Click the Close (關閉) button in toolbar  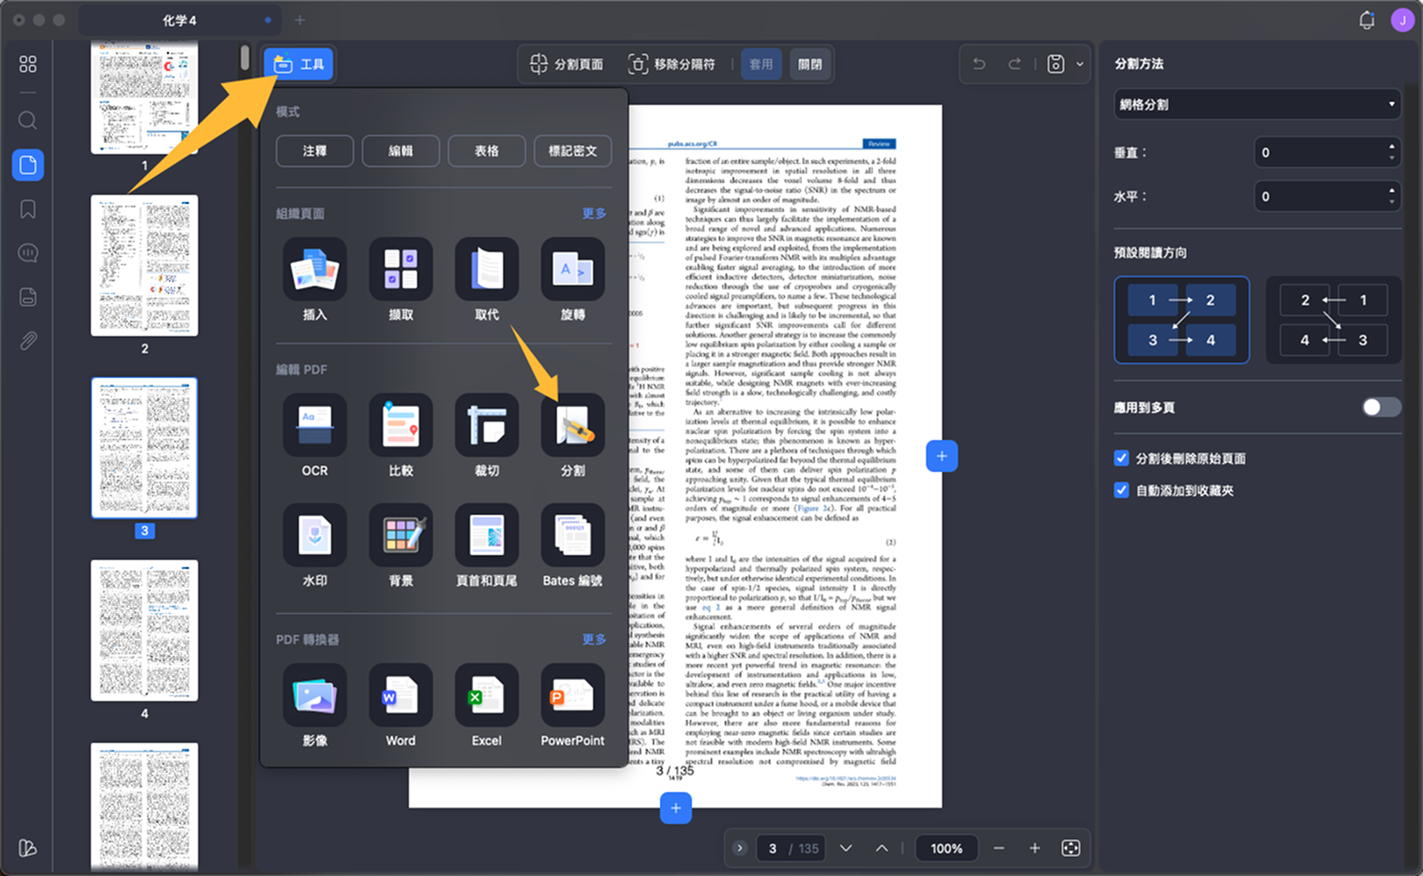tap(810, 64)
